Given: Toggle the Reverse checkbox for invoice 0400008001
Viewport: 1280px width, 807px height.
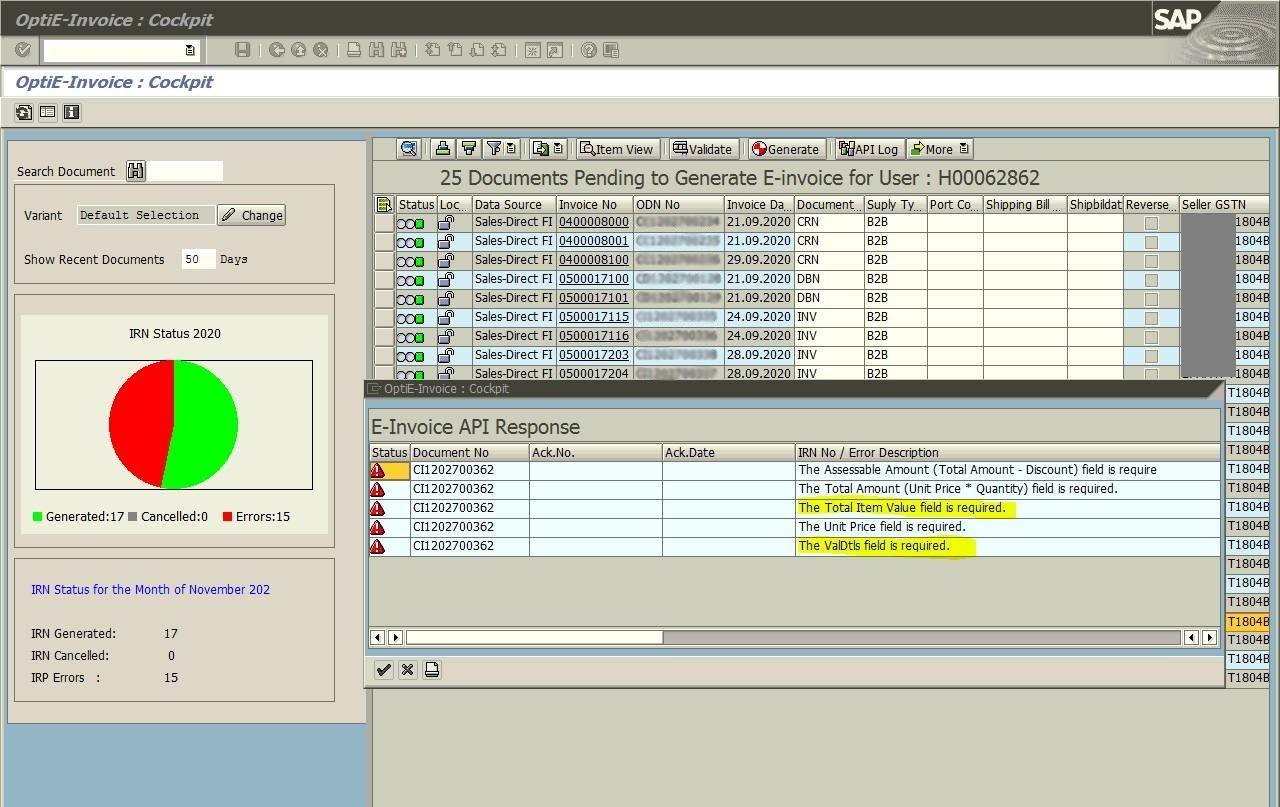Looking at the screenshot, I should coord(1151,242).
